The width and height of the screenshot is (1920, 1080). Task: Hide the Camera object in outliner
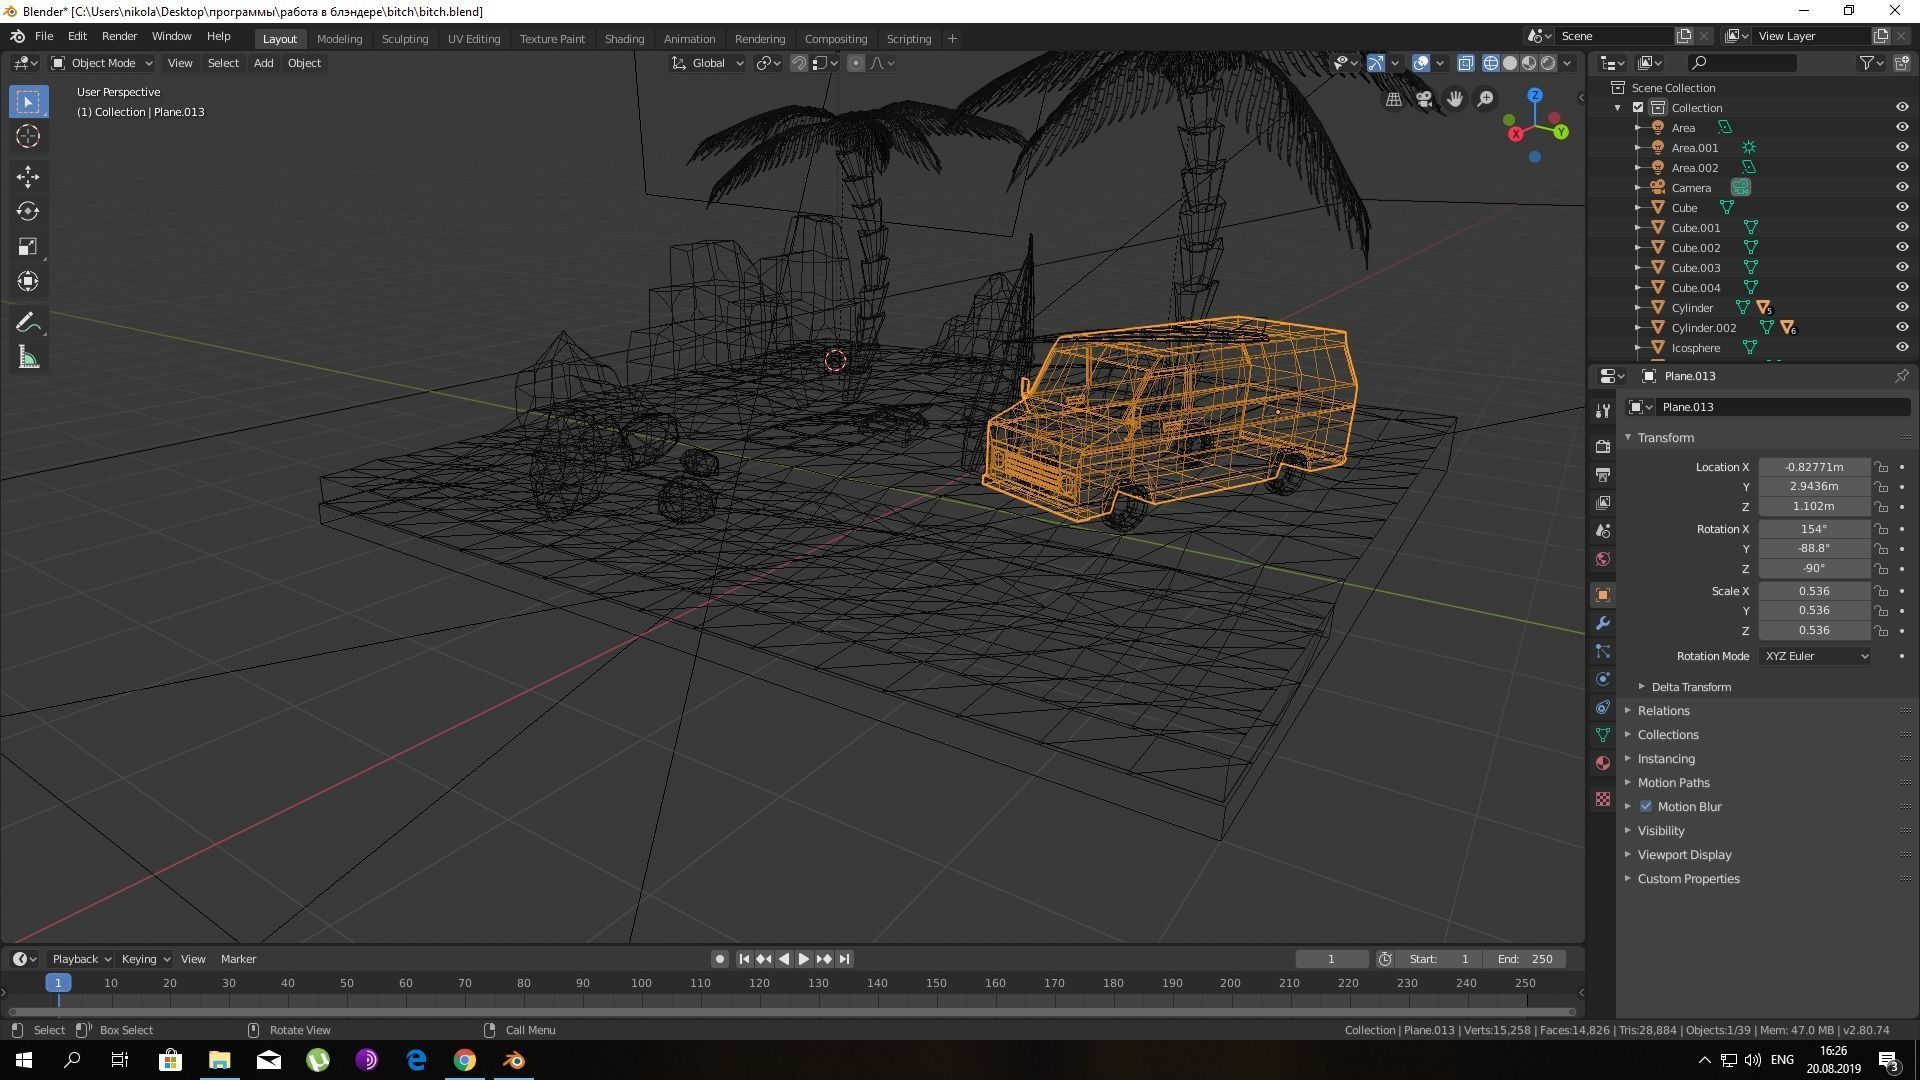tap(1901, 187)
